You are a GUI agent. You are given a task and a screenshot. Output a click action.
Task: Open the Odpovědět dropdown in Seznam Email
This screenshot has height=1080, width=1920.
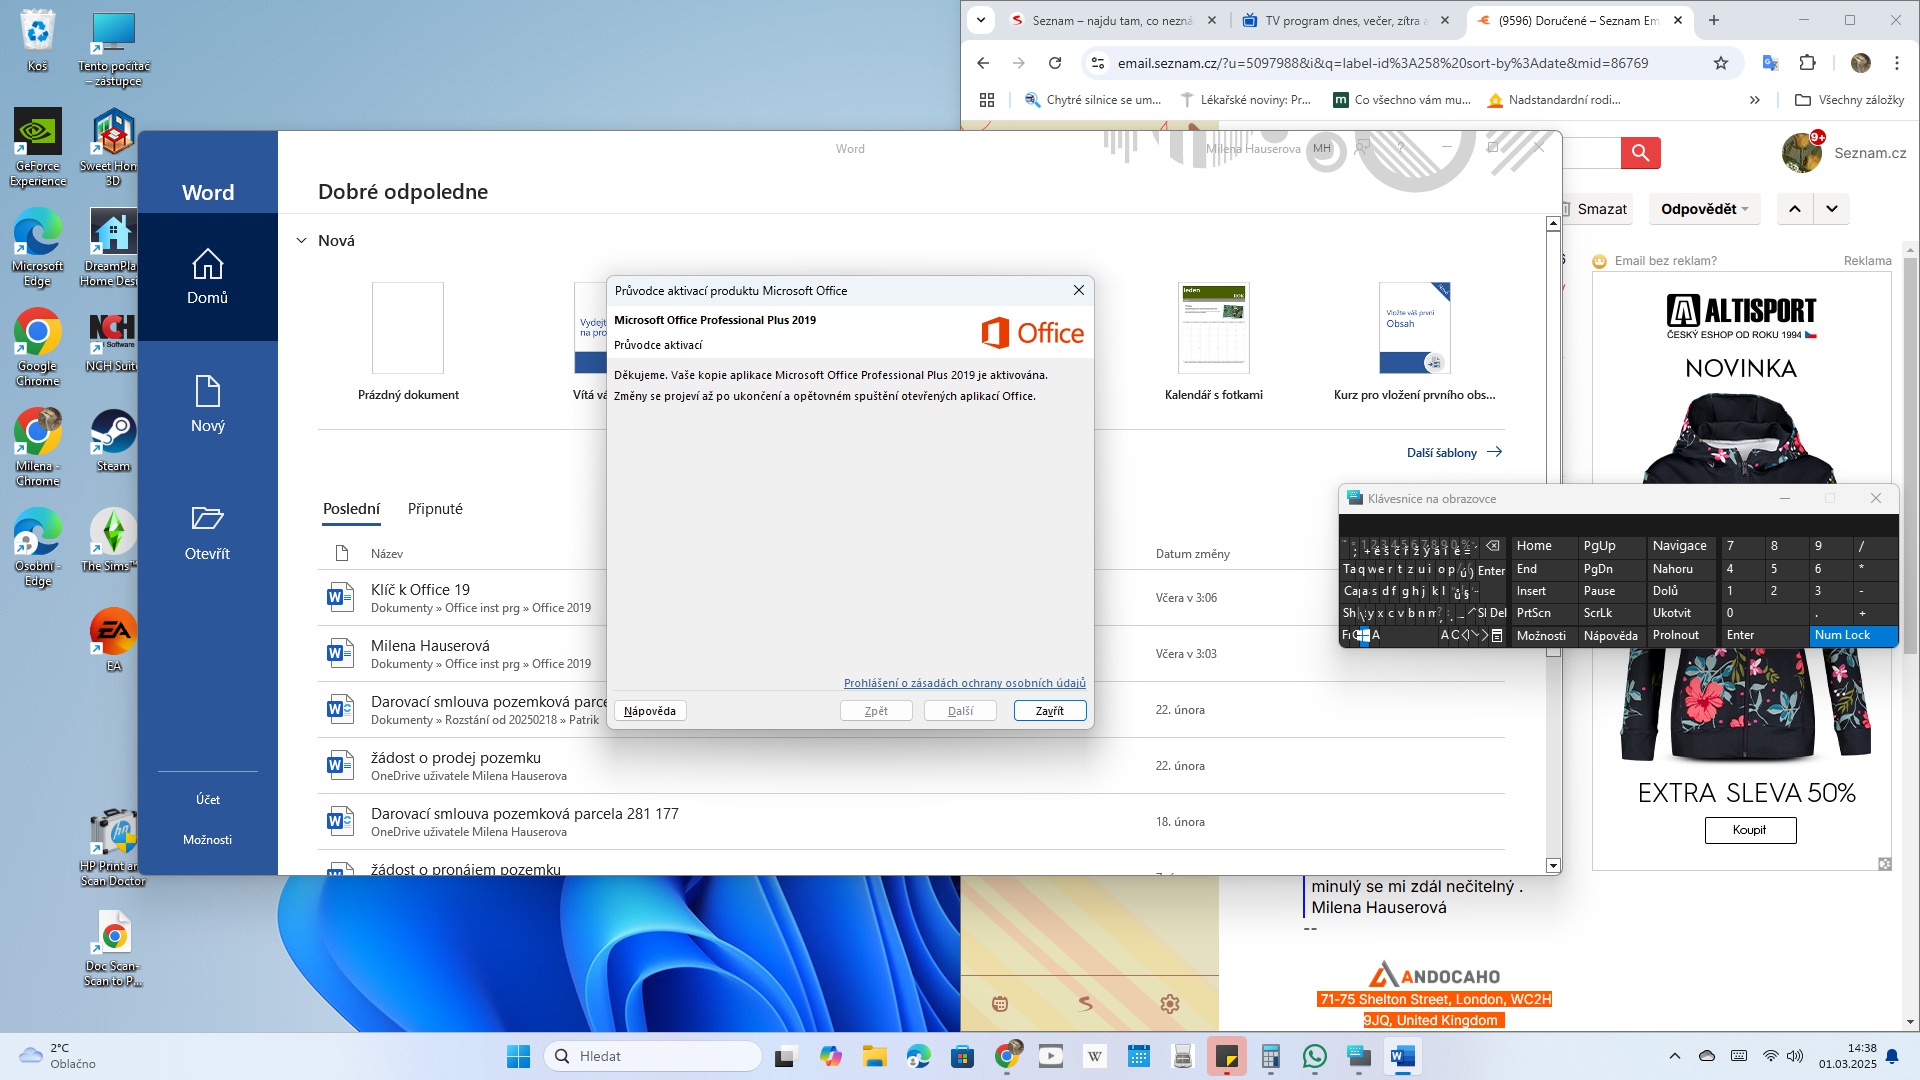pyautogui.click(x=1705, y=209)
